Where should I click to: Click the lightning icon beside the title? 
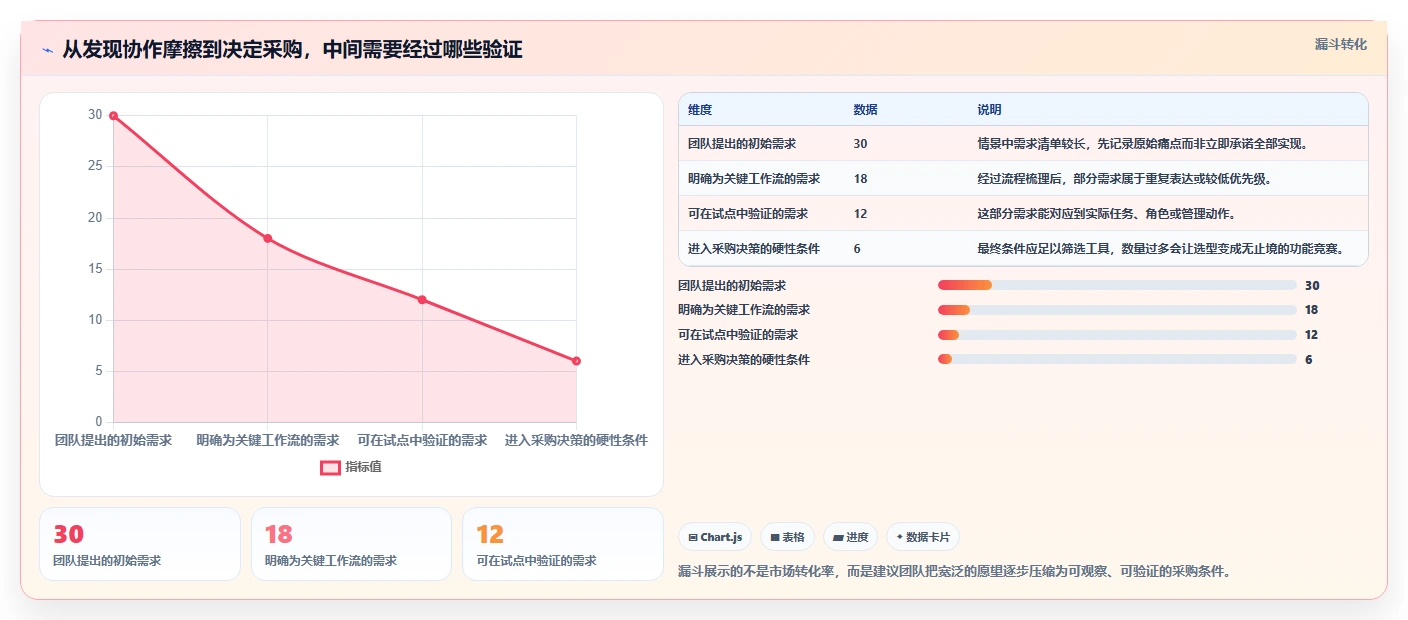click(x=47, y=50)
